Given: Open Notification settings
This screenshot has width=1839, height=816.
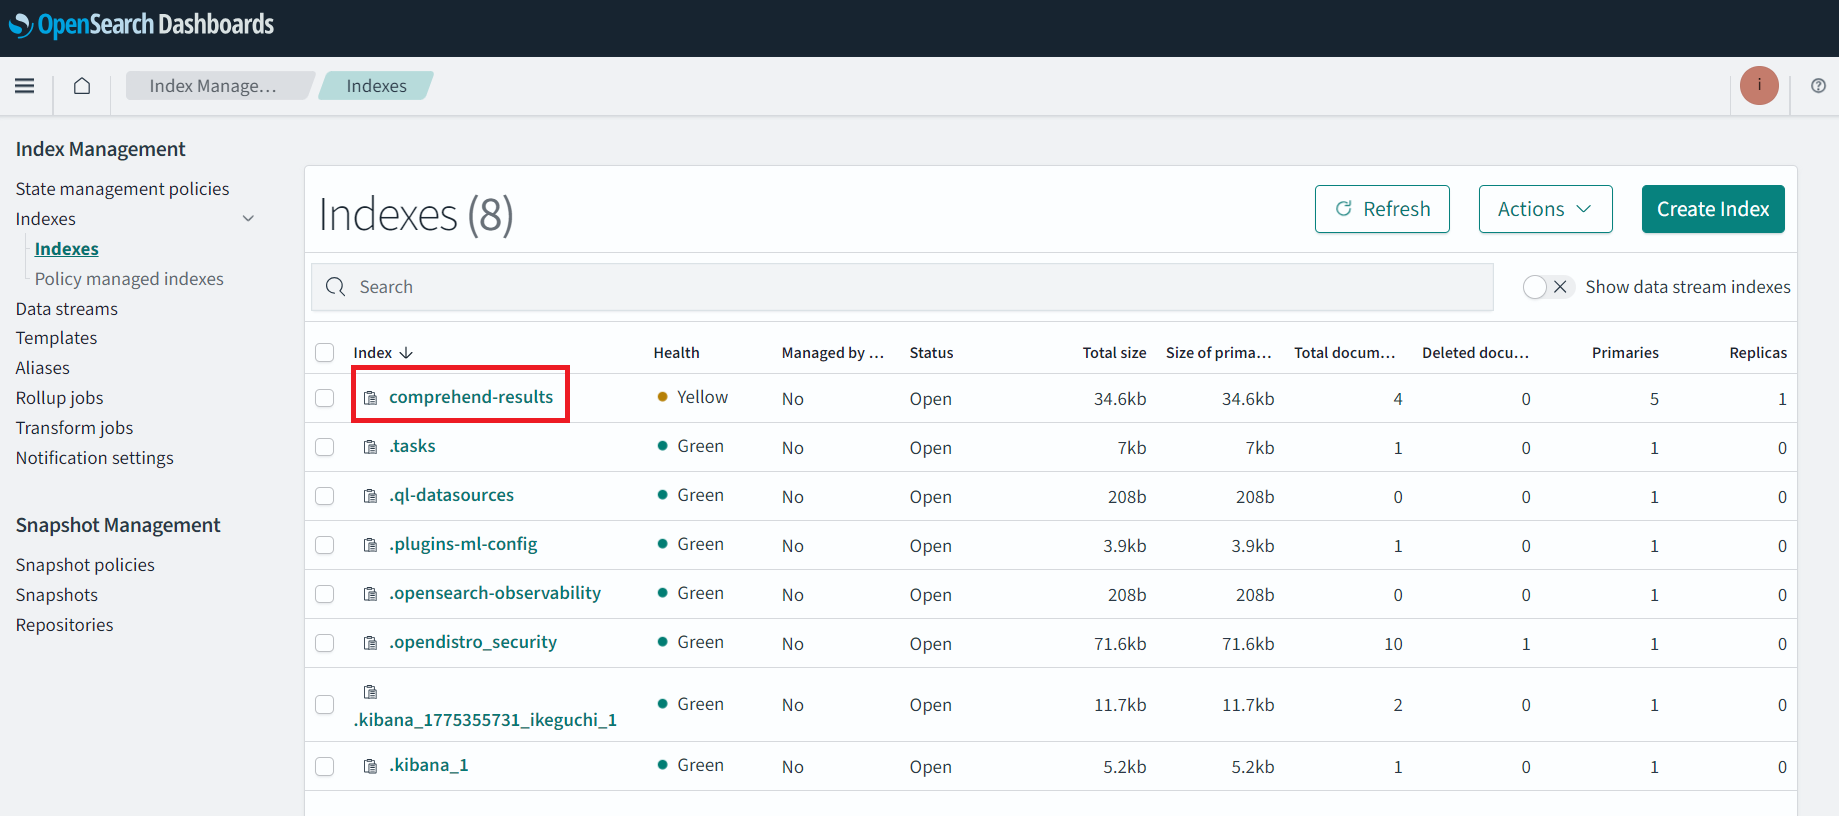Looking at the screenshot, I should 94,458.
